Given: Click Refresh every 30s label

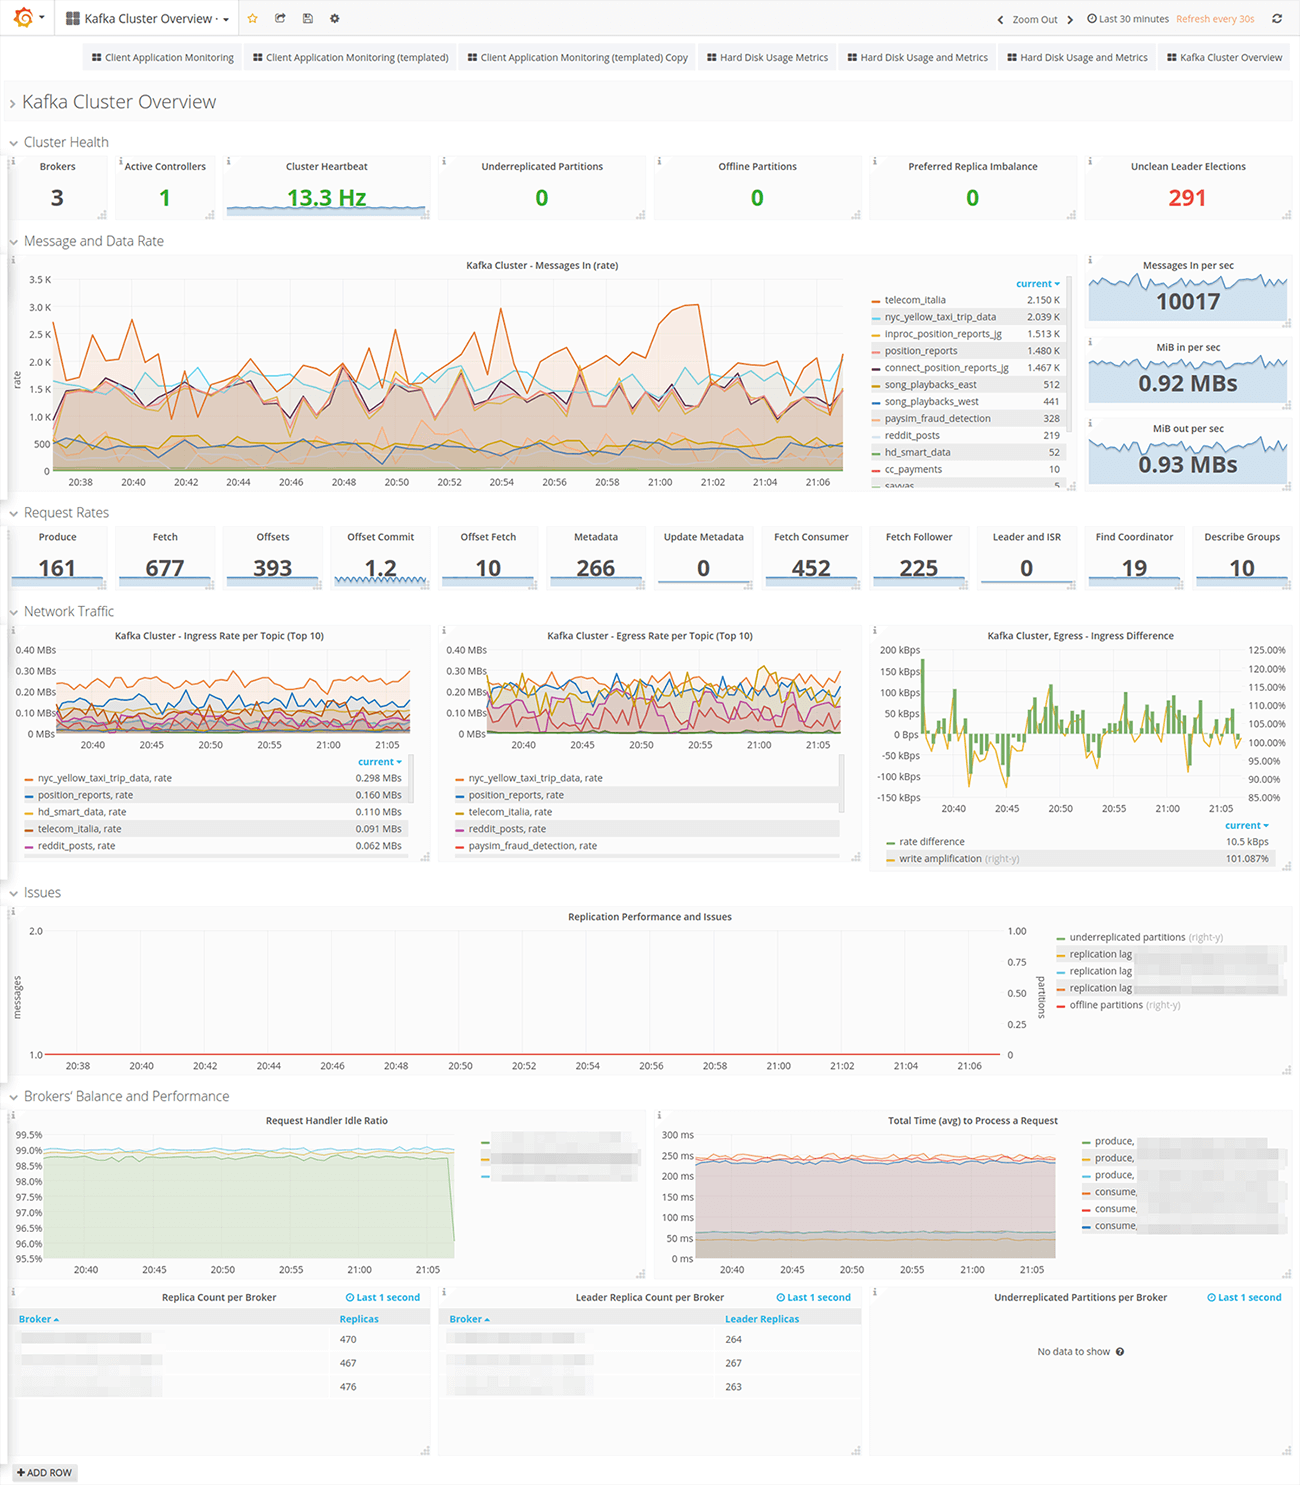Looking at the screenshot, I should (1215, 19).
